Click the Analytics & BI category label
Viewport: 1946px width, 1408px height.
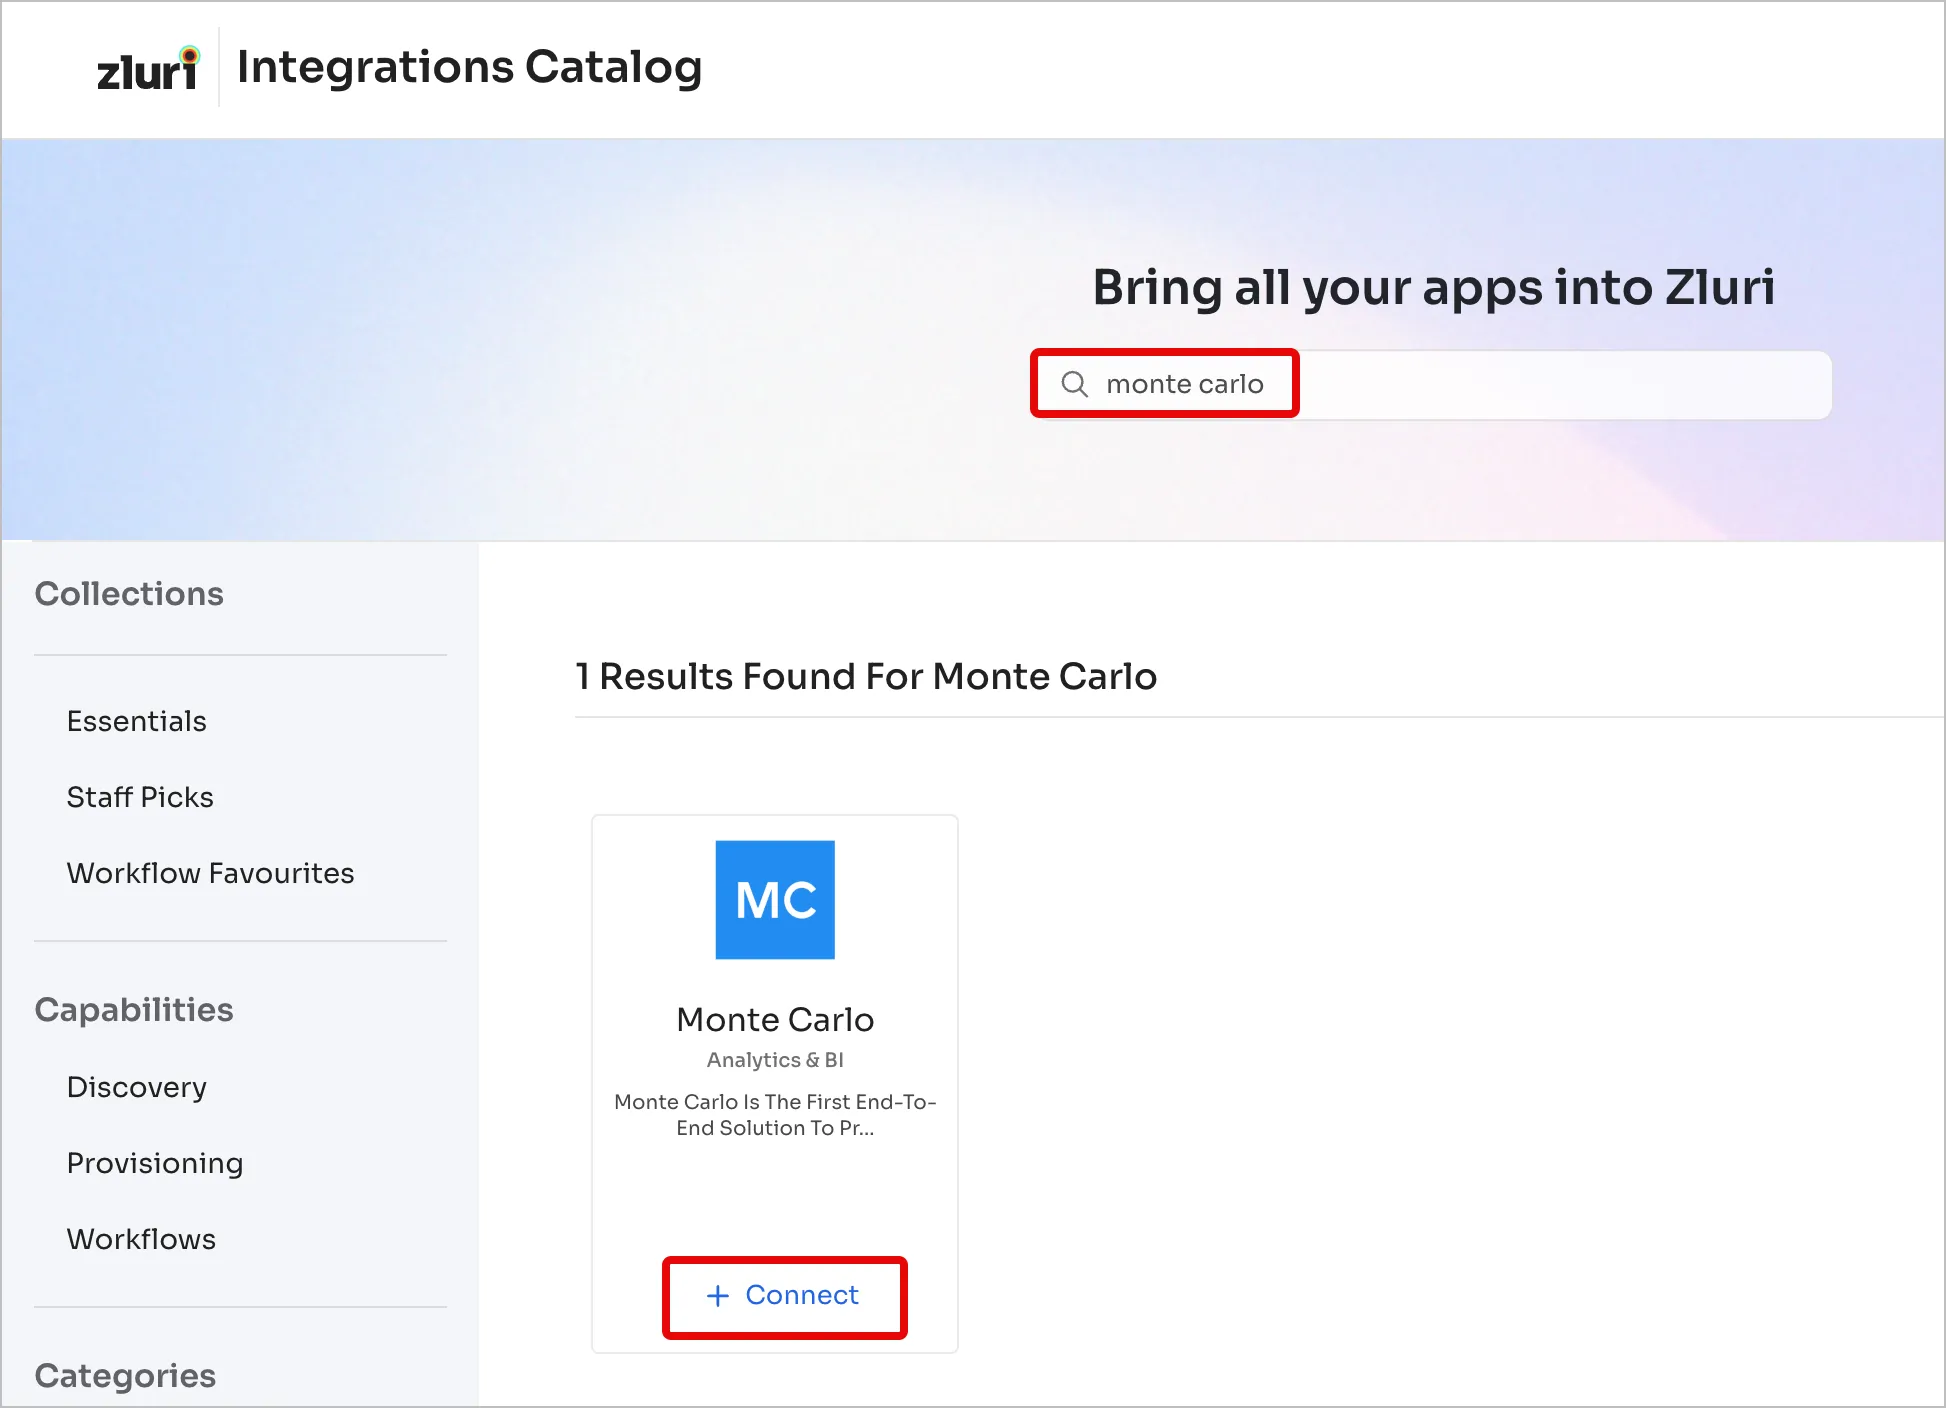coord(775,1060)
